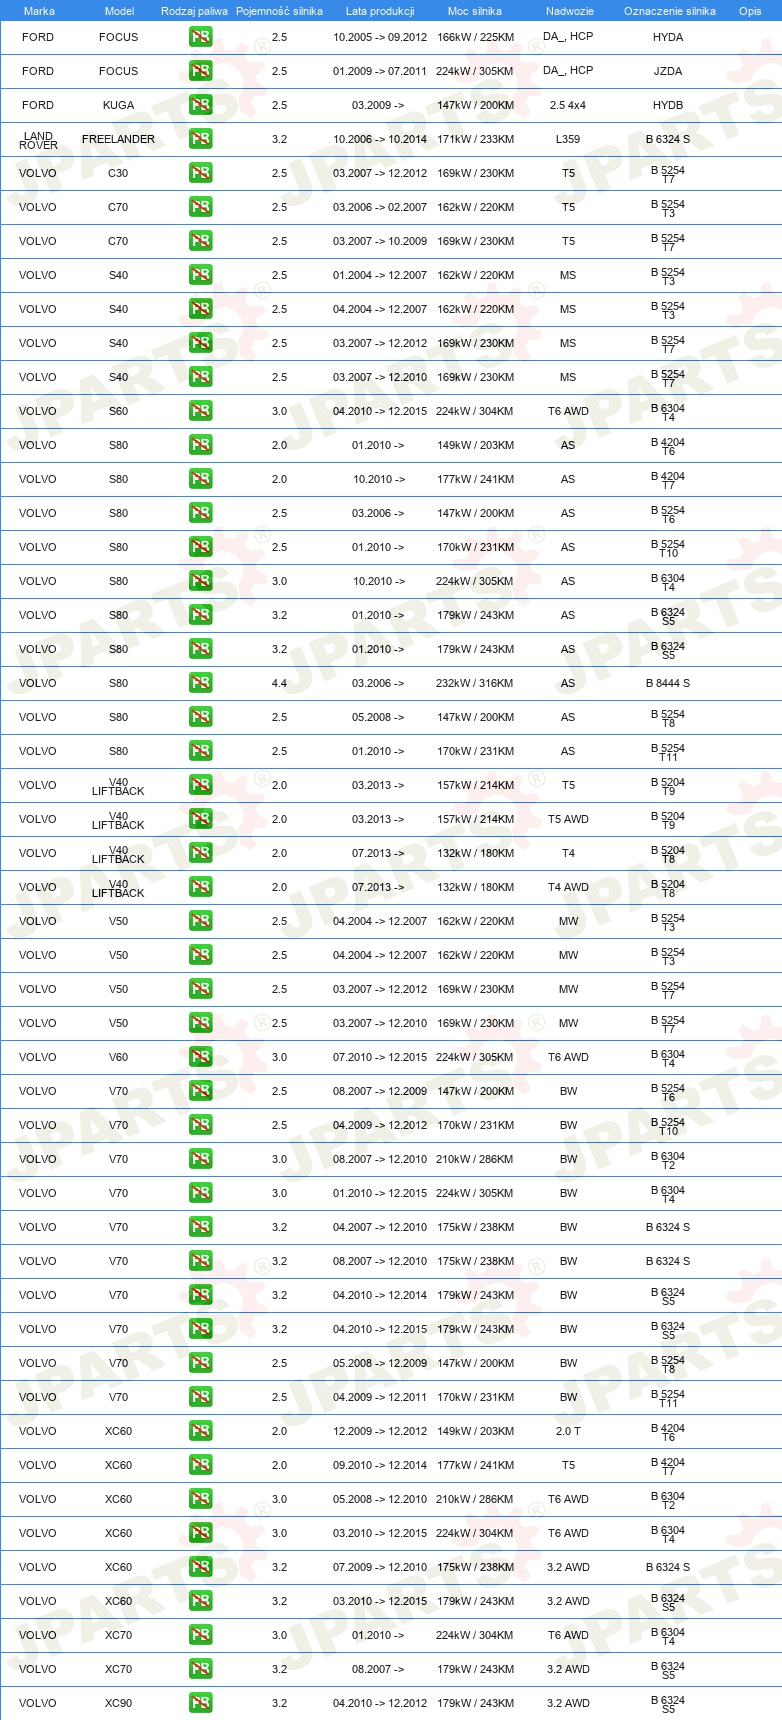Image resolution: width=782 pixels, height=1720 pixels.
Task: Click the XC90 model cell
Action: [x=118, y=1703]
